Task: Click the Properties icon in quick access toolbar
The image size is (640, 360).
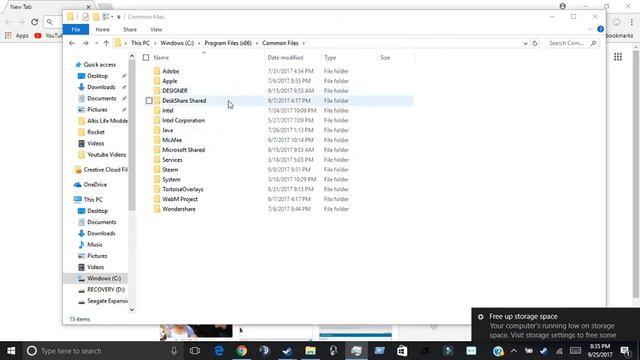Action: 85,17
